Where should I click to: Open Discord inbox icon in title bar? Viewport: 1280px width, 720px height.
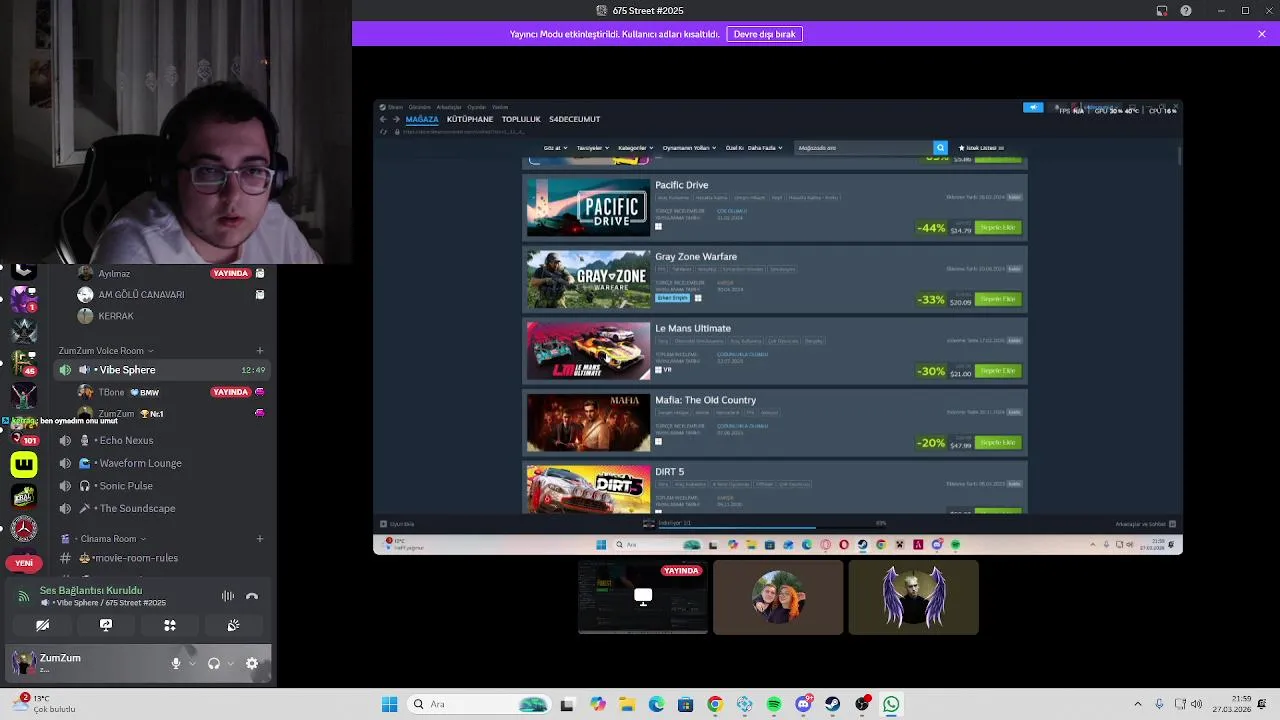1162,11
